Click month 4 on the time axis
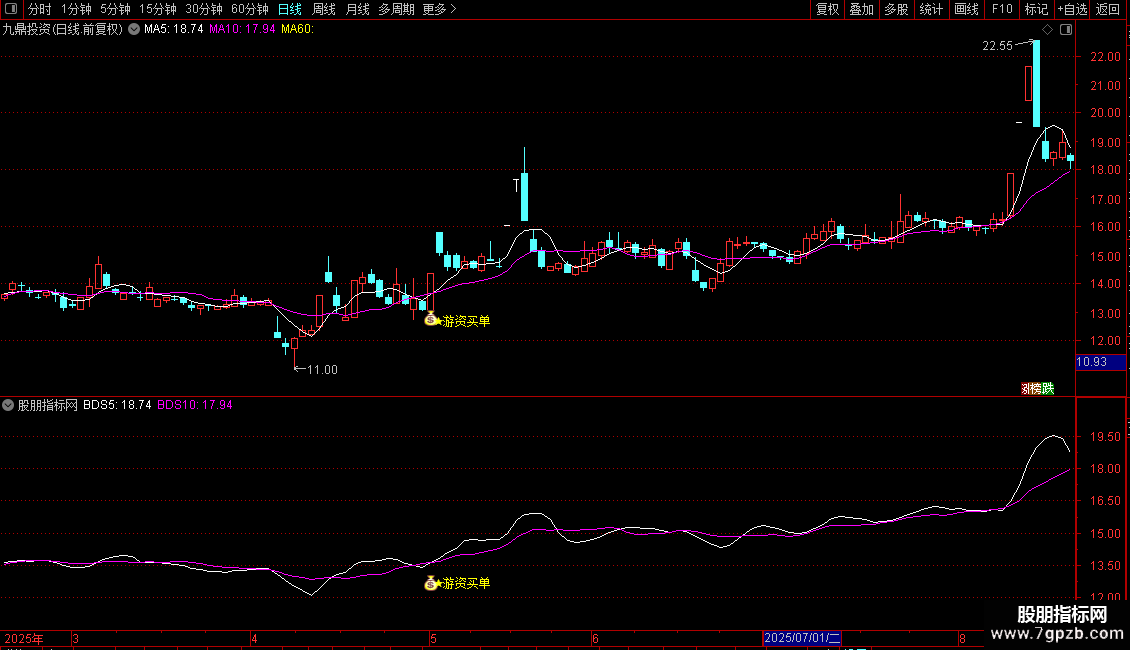Viewport: 1130px width, 650px height. [254, 638]
